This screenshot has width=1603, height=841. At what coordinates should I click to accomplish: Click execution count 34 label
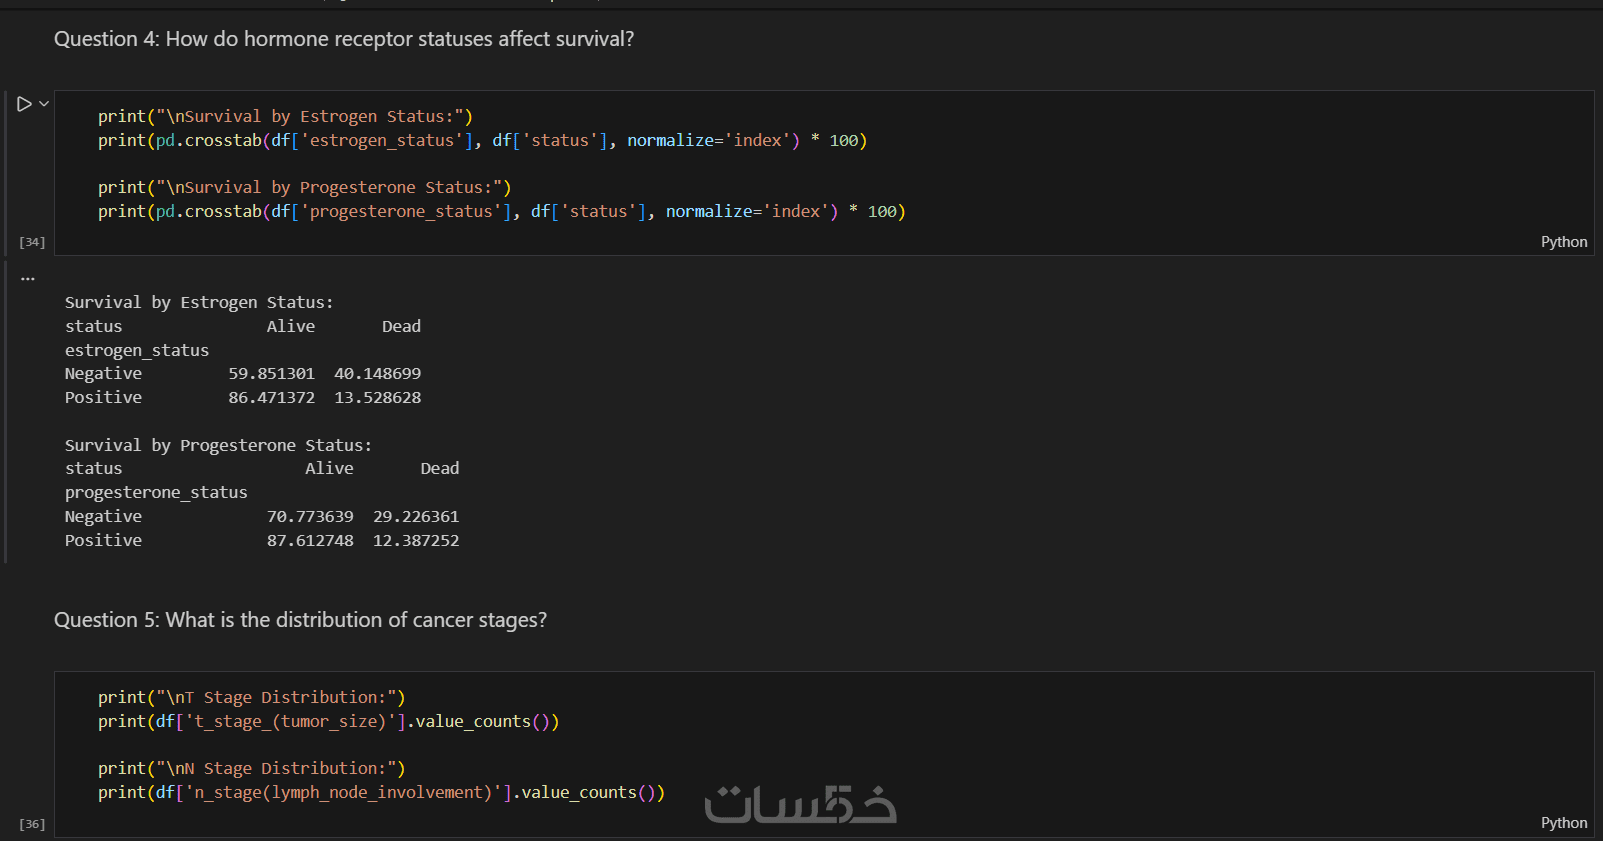point(32,242)
